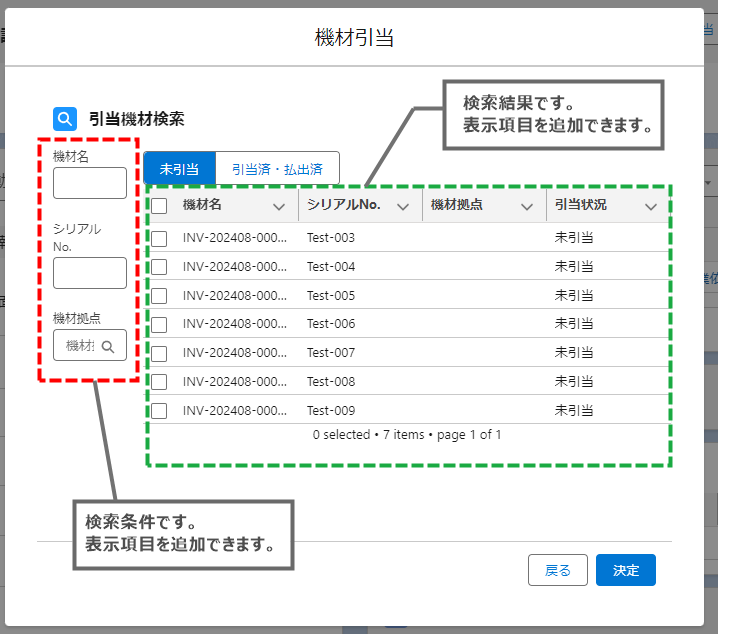This screenshot has height=634, width=737.
Task: Select the Test-005 serial number cell
Action: pyautogui.click(x=331, y=296)
